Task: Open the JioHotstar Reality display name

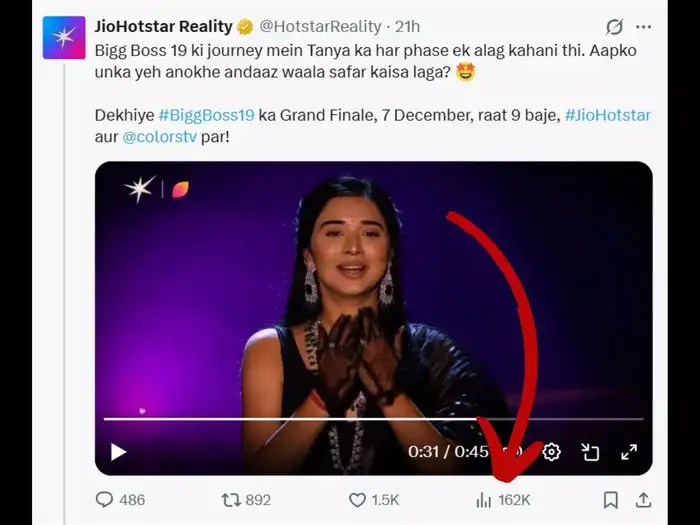Action: [163, 26]
